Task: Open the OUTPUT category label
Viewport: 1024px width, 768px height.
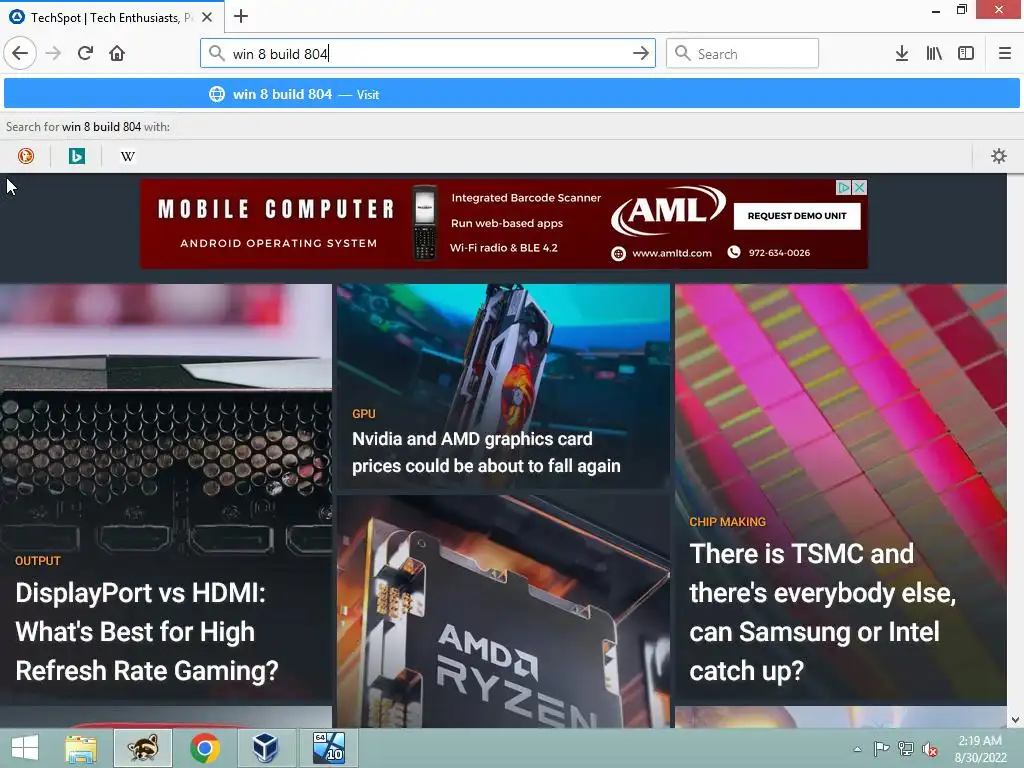Action: pyautogui.click(x=37, y=561)
